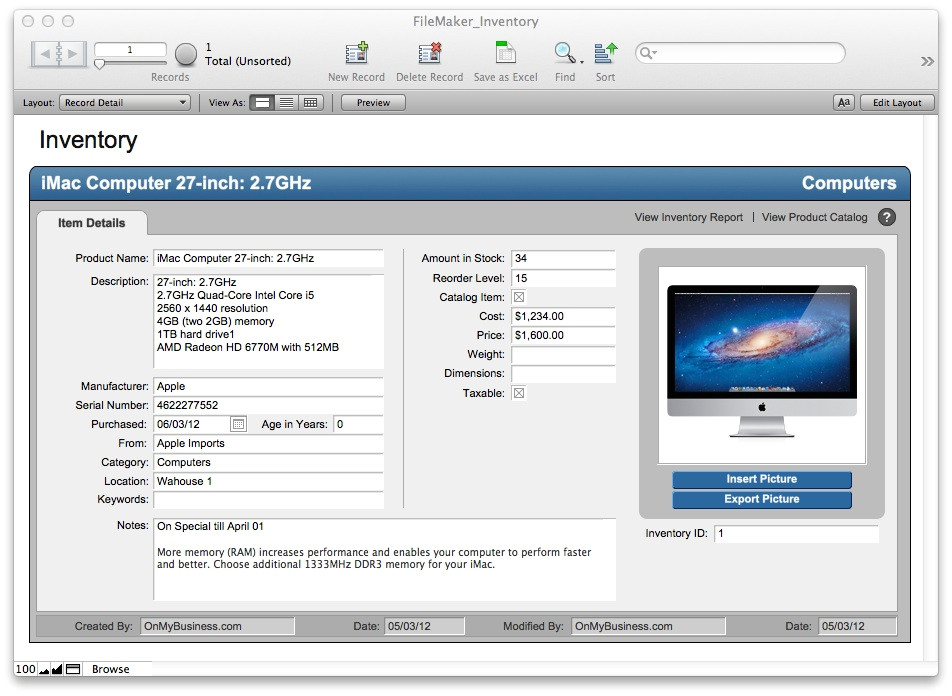Click the Keywords input field

pos(268,500)
